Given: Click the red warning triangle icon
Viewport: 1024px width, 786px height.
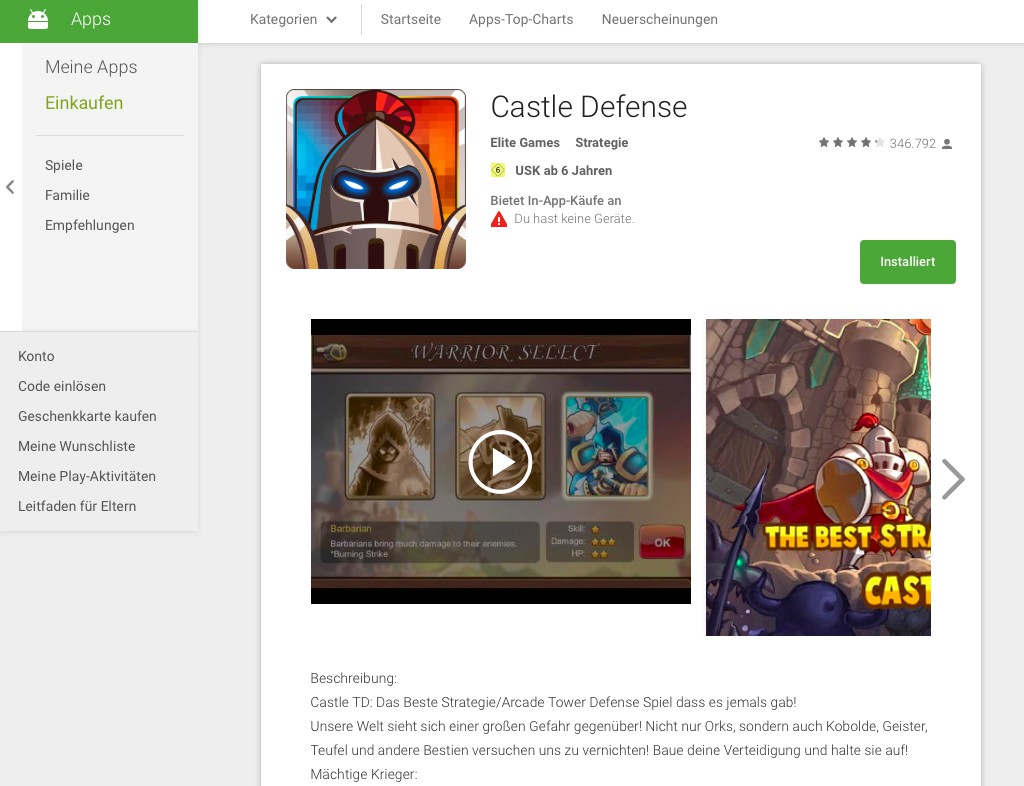Looking at the screenshot, I should (499, 219).
